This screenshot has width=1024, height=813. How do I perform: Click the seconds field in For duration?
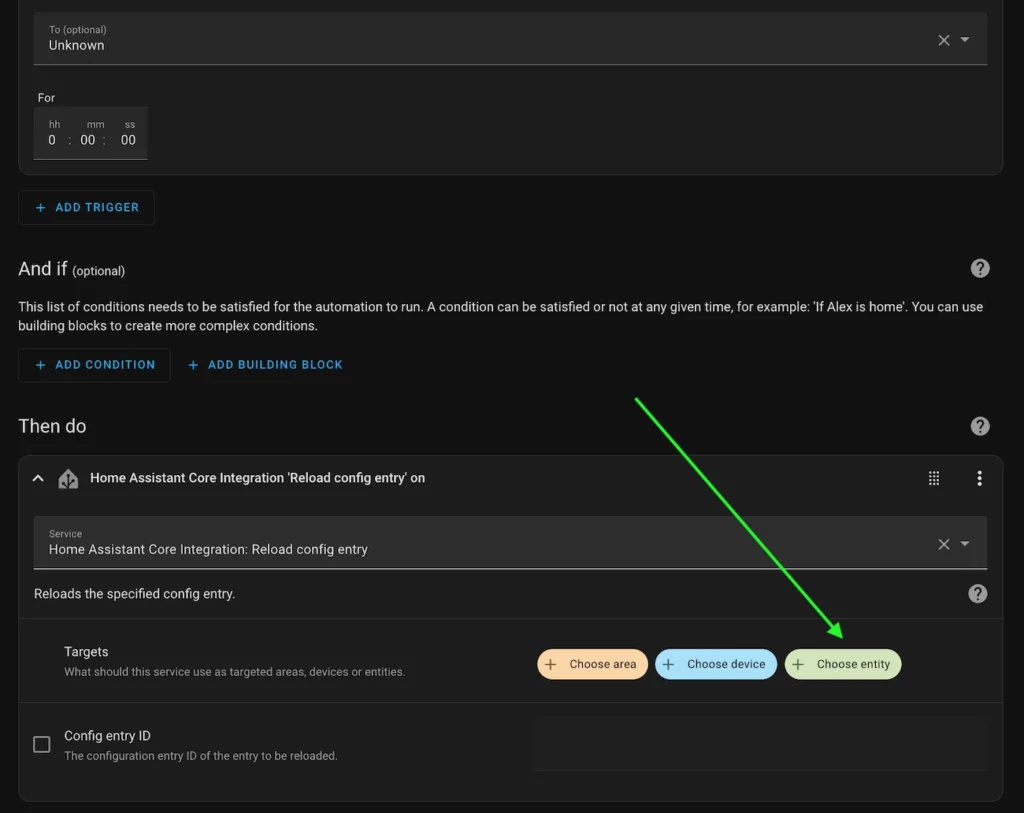coord(128,140)
